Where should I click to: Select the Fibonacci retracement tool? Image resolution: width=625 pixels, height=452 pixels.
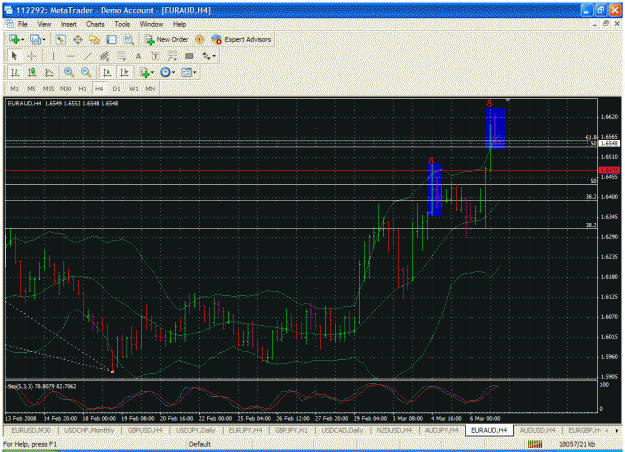tap(122, 56)
